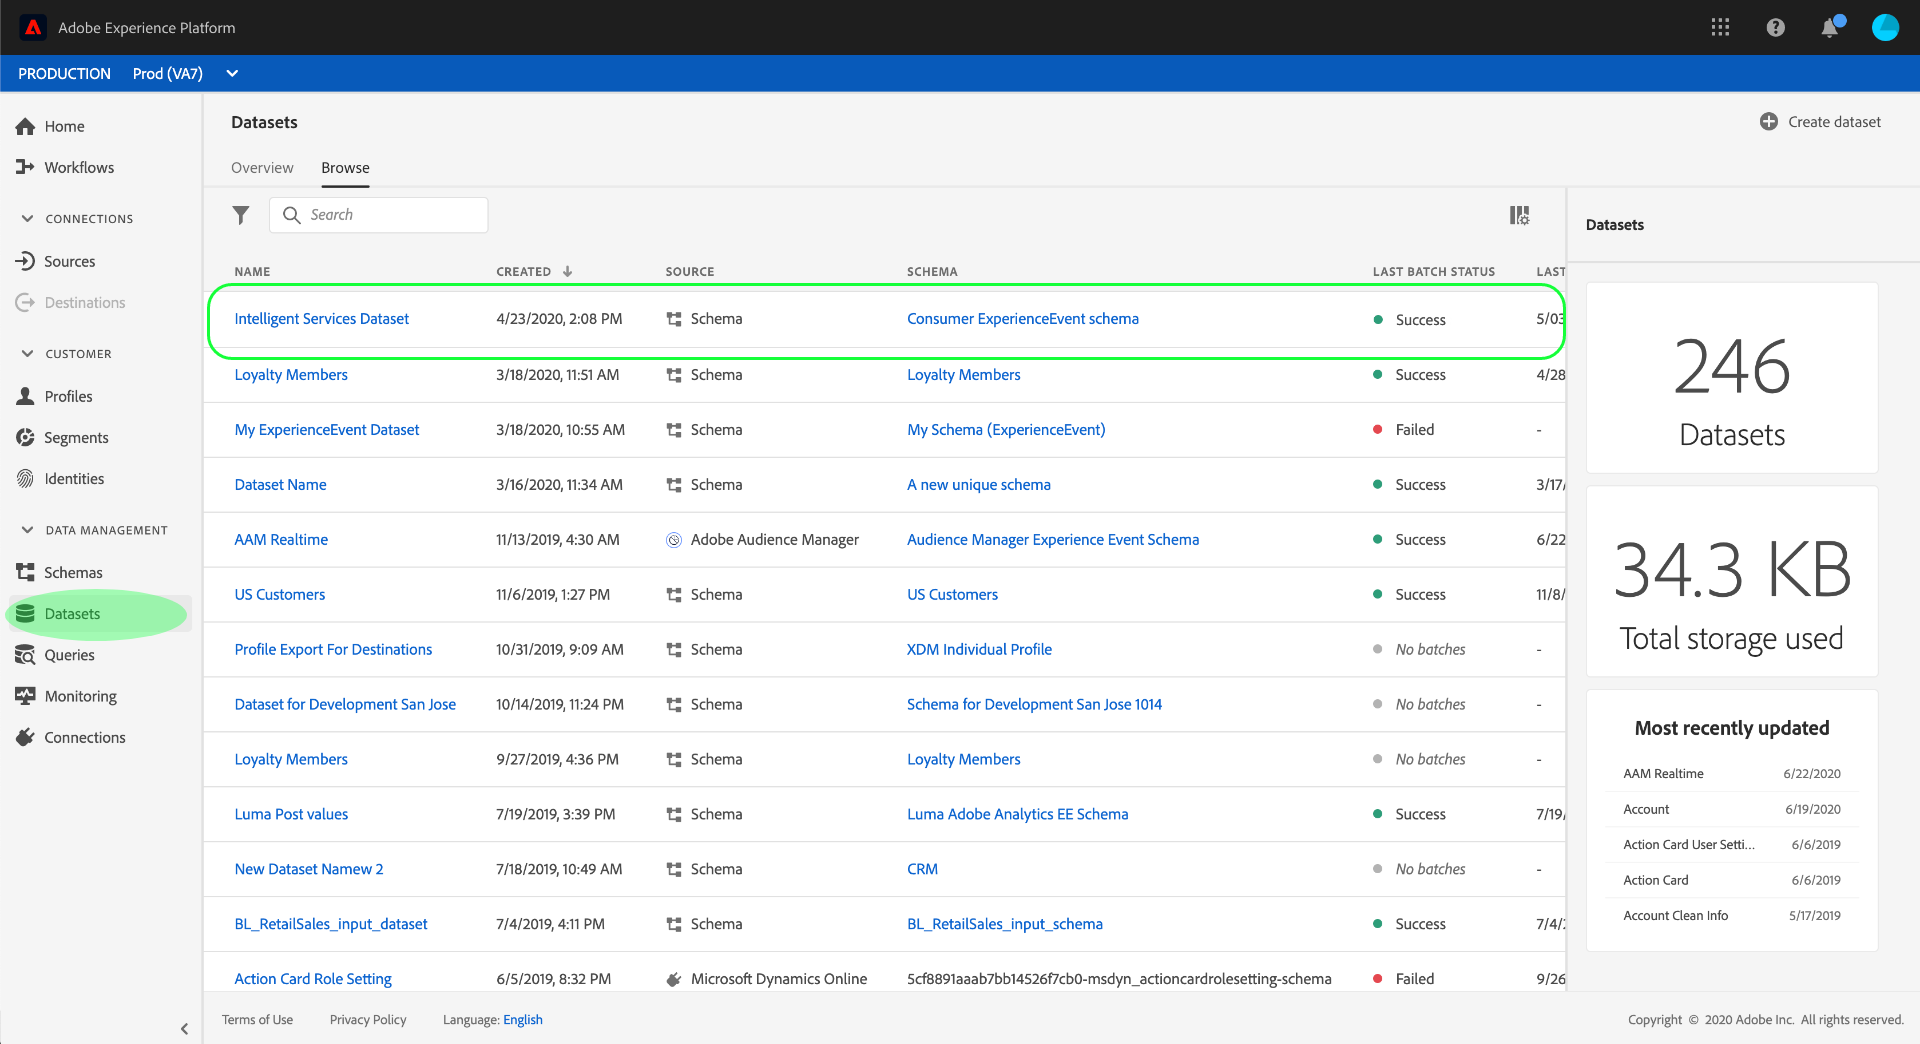Sort by the Name column header

tap(252, 271)
